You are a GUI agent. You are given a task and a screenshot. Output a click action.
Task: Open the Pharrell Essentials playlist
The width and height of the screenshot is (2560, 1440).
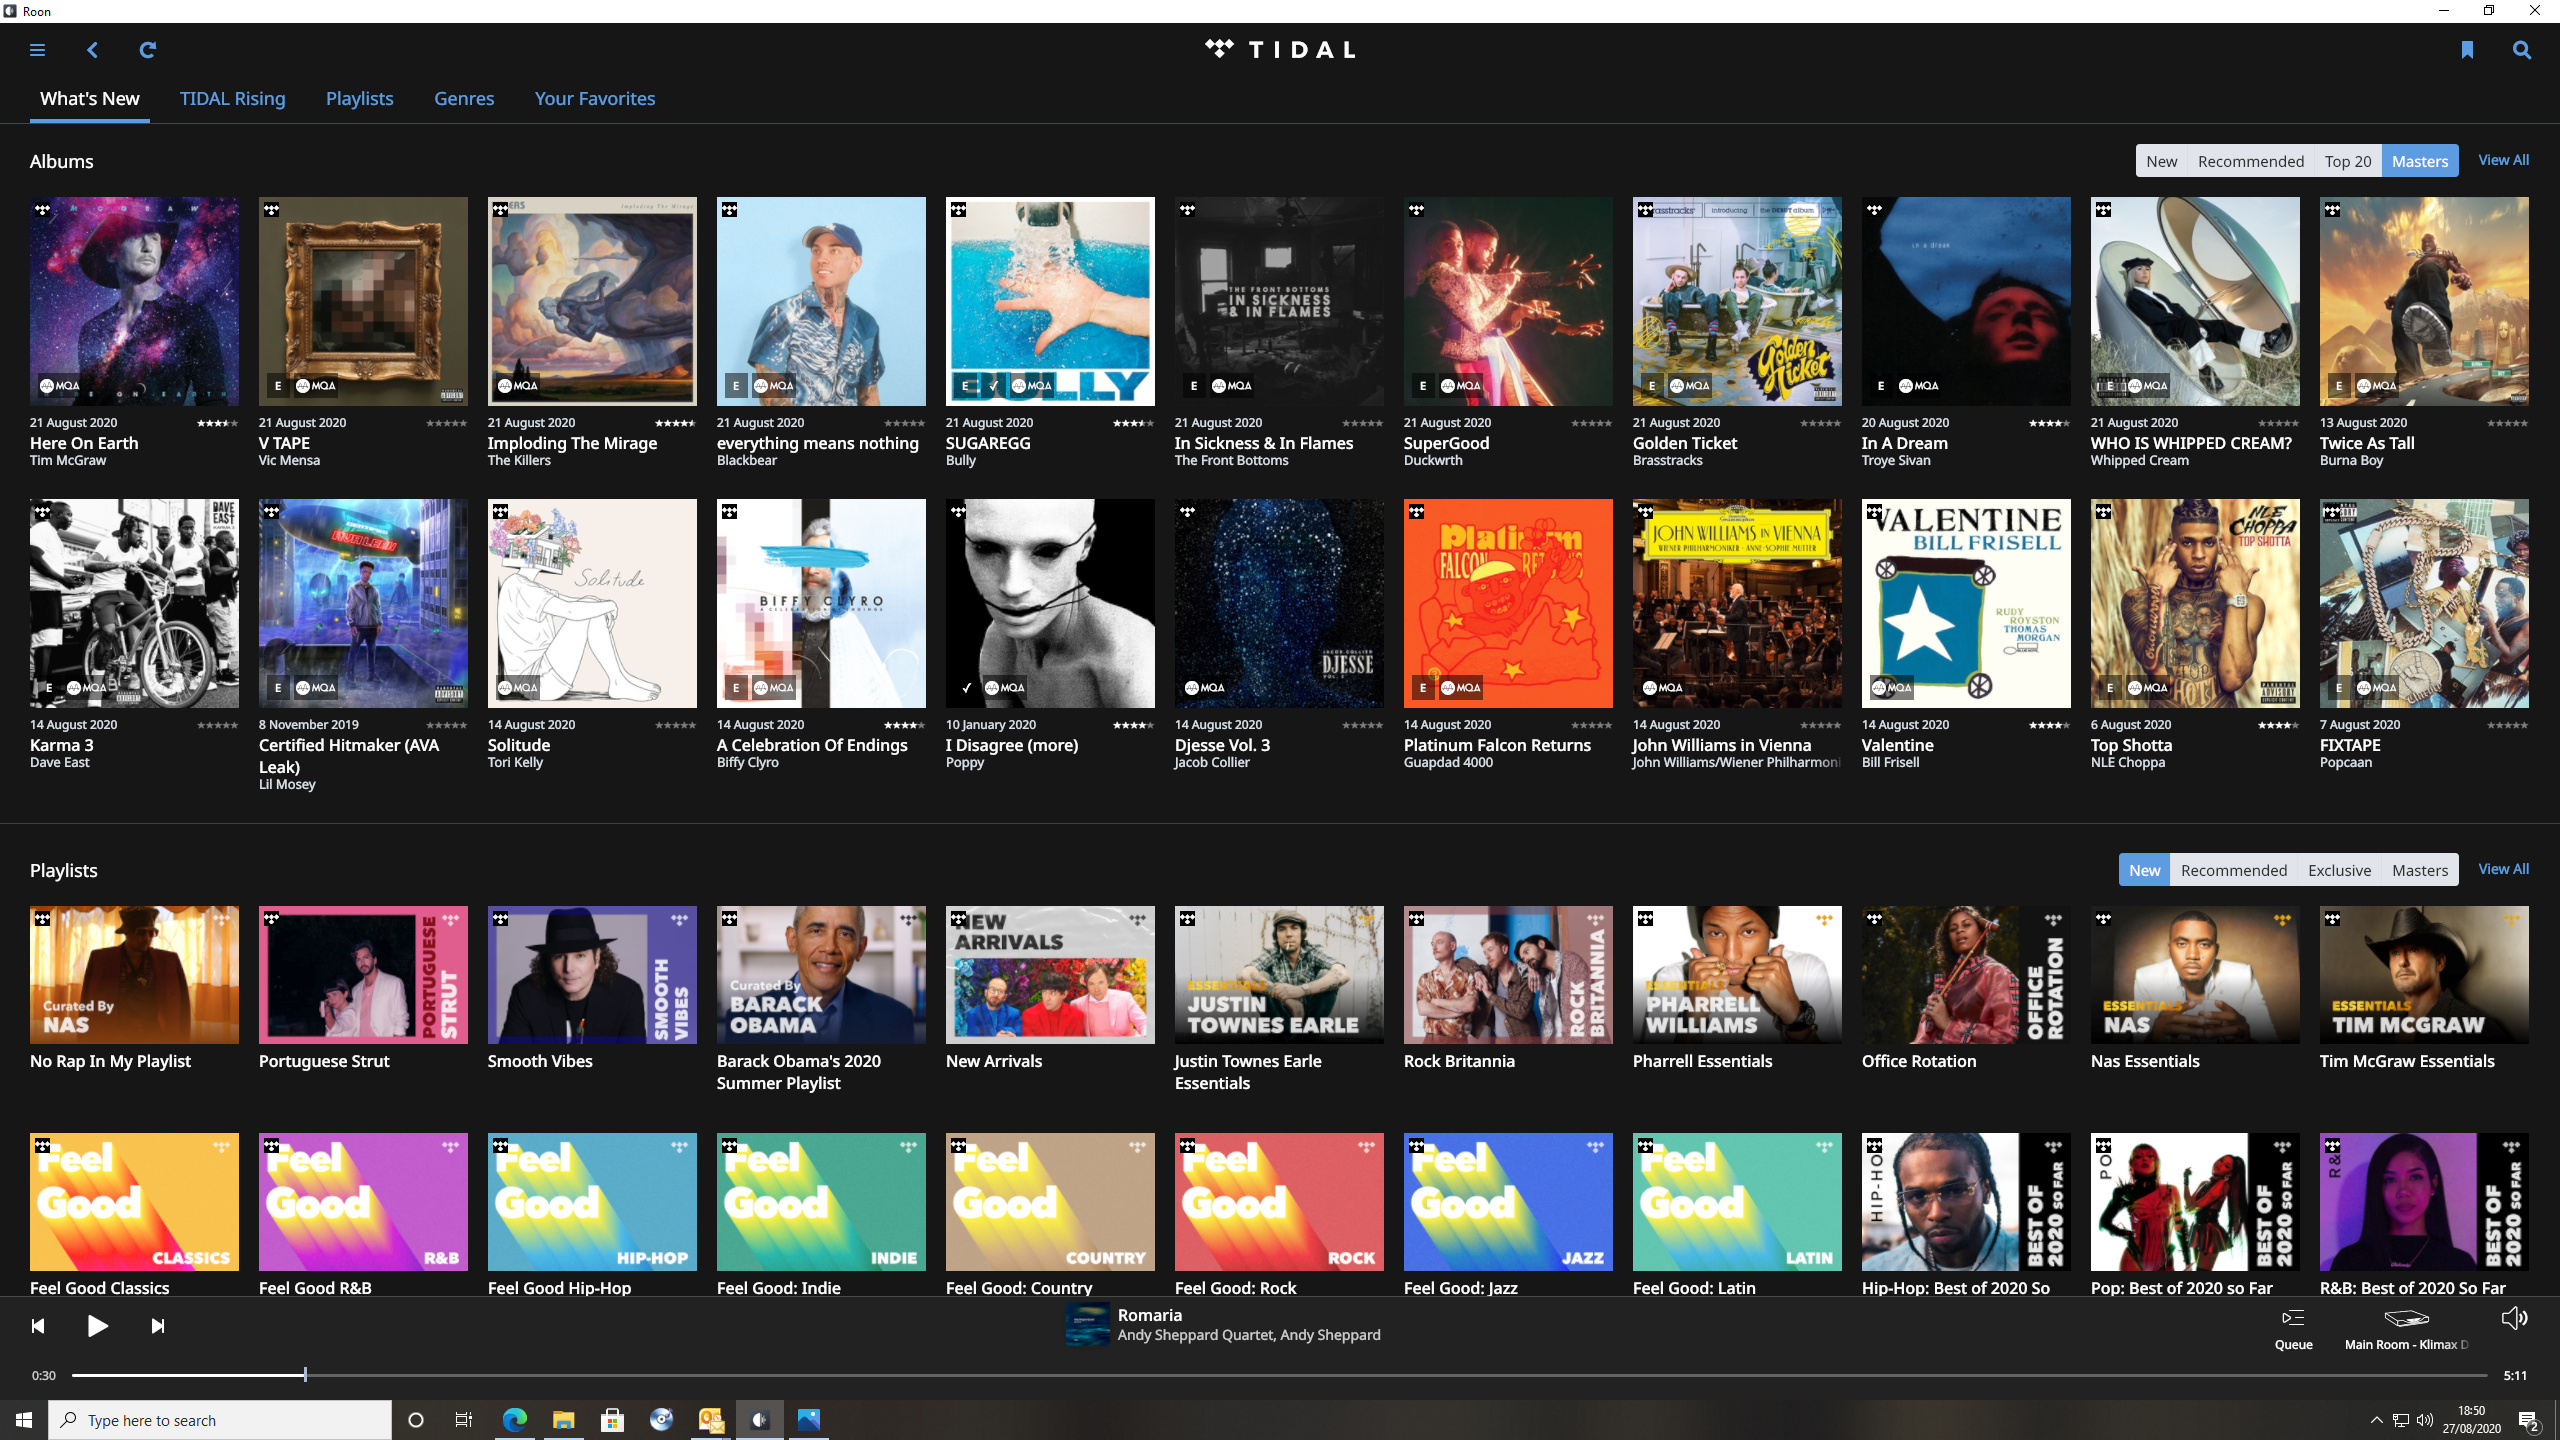coord(1737,975)
